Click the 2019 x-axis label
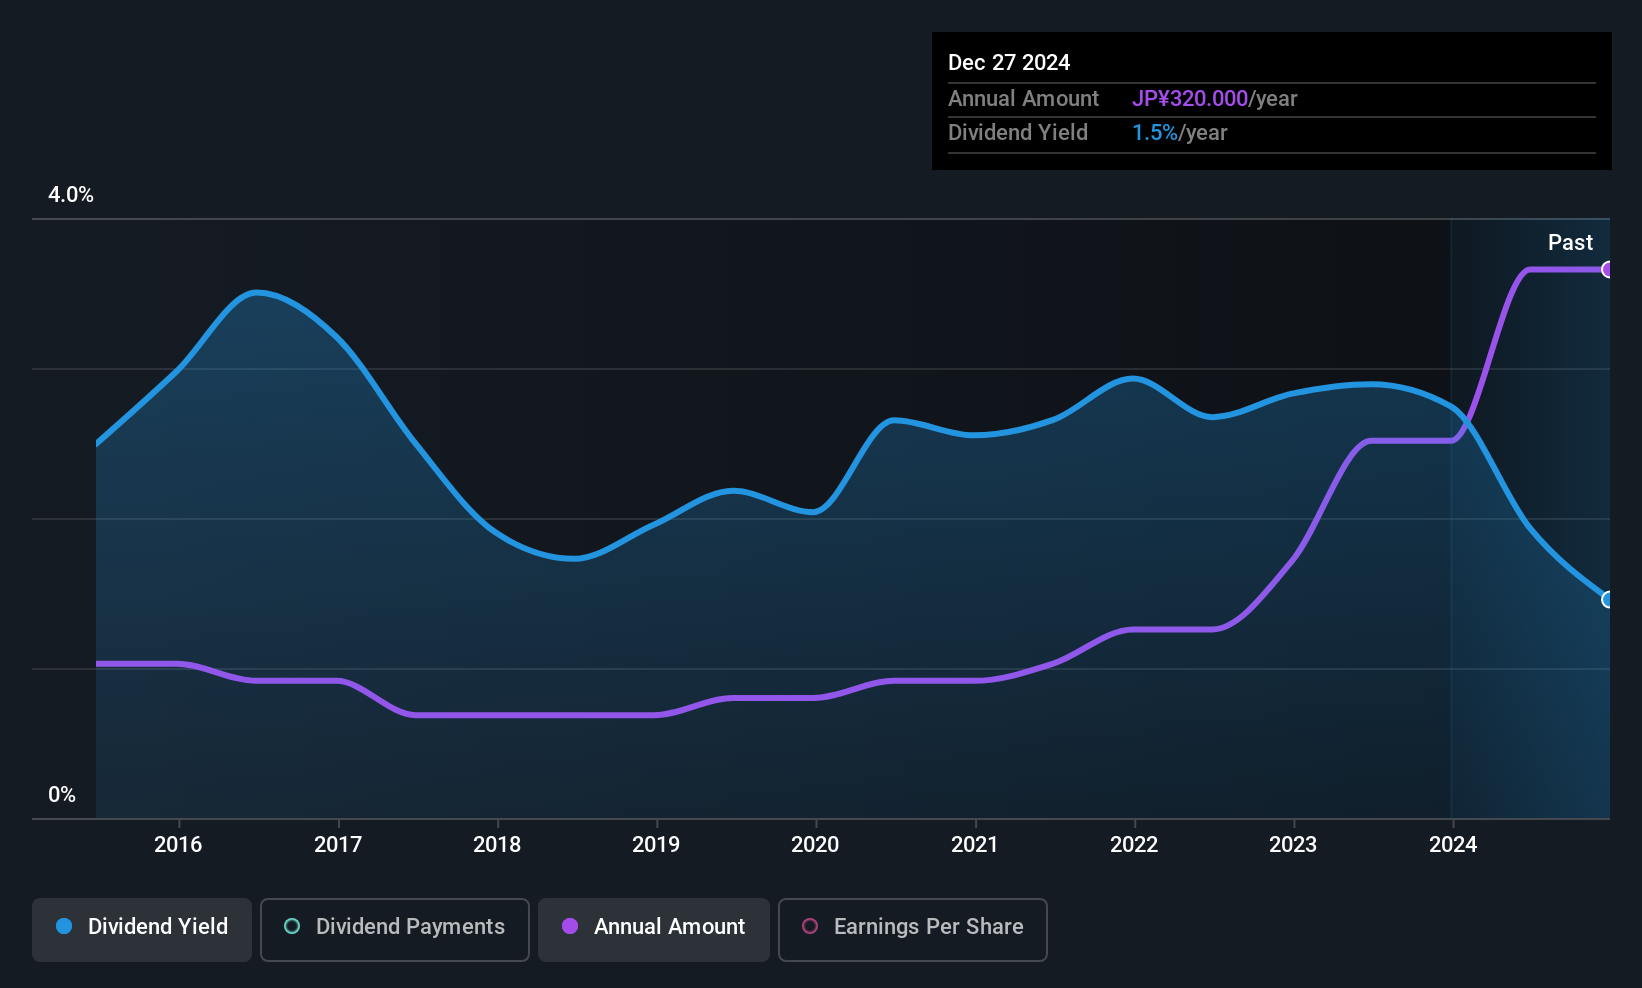 coord(656,844)
